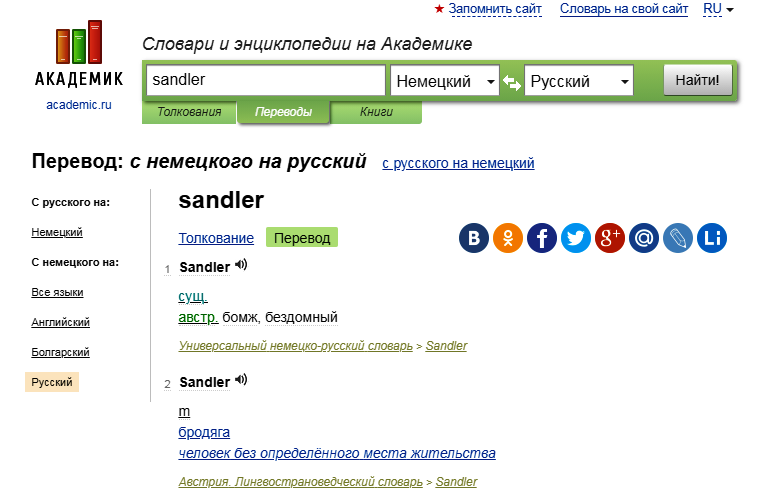757x500 pixels.
Task: Share via LiveInternet Li icon
Action: 712,238
